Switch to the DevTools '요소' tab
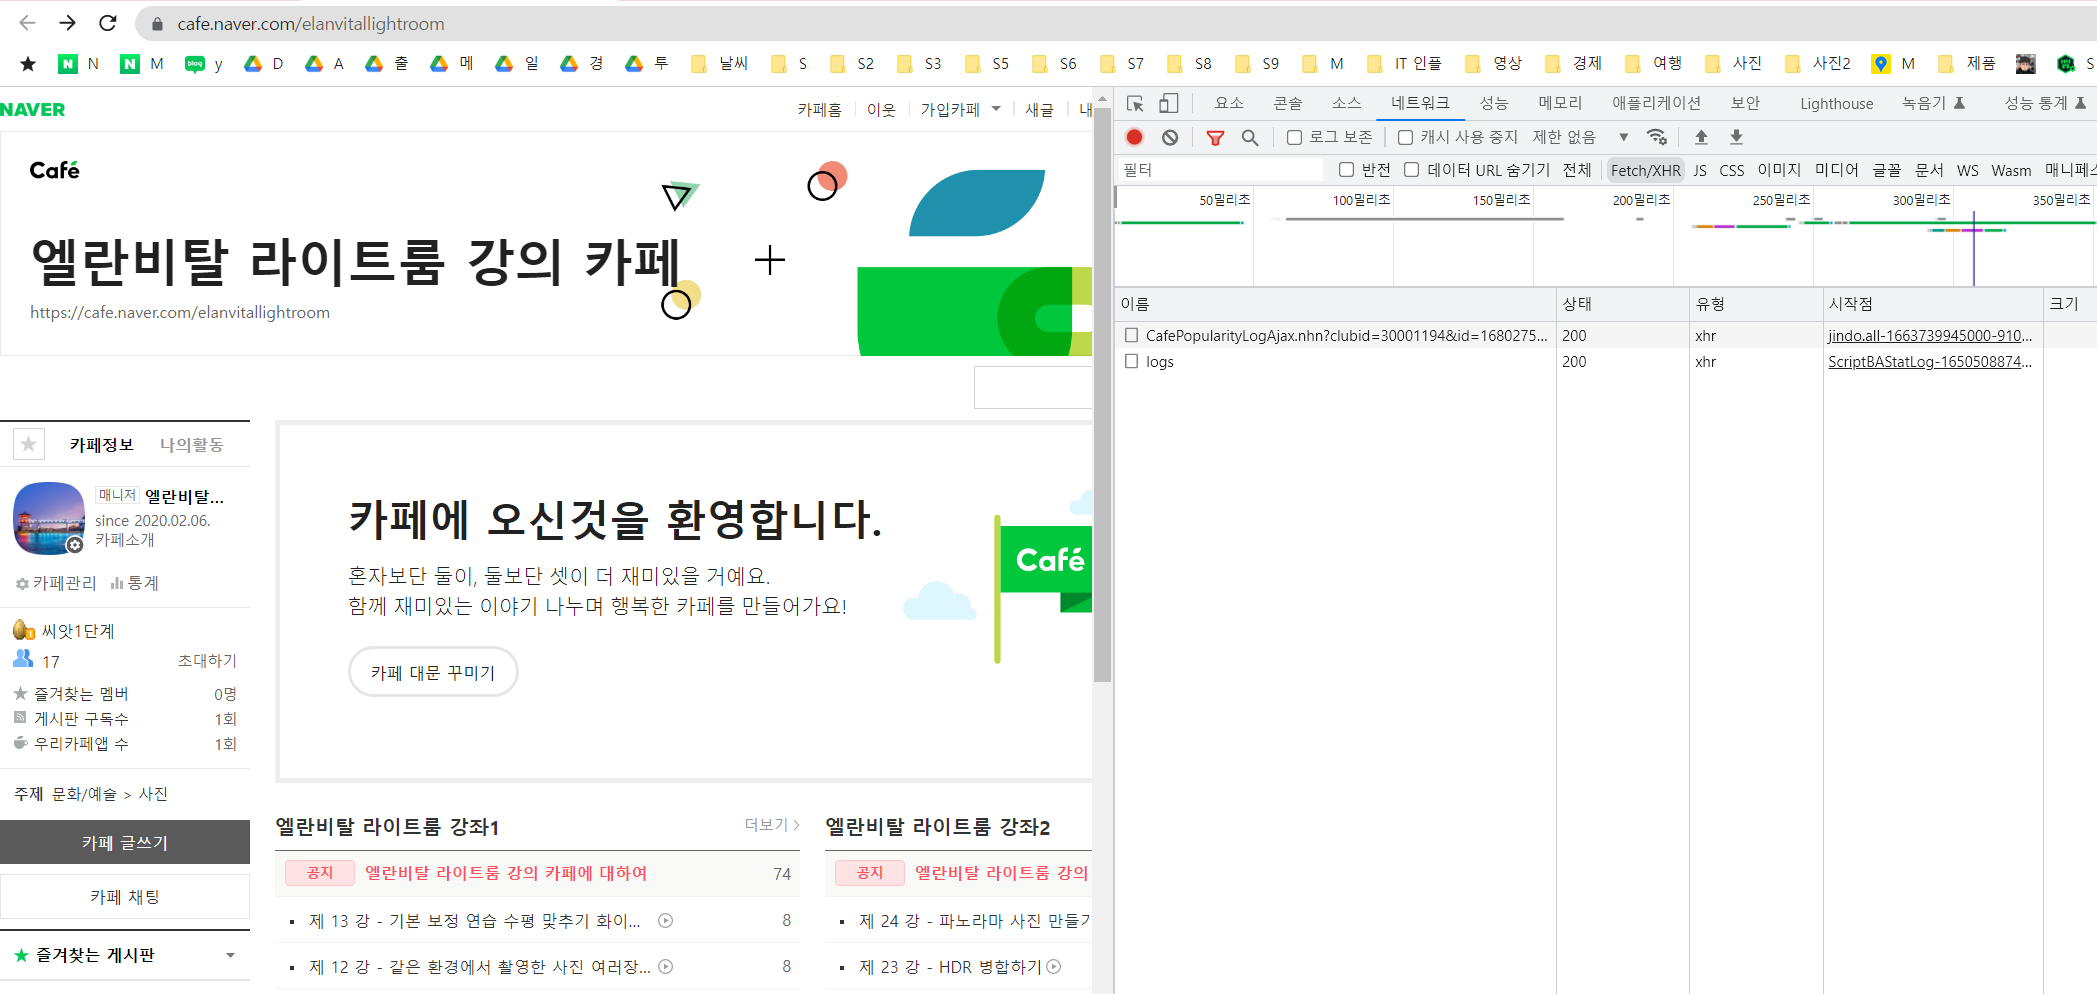 coord(1229,103)
